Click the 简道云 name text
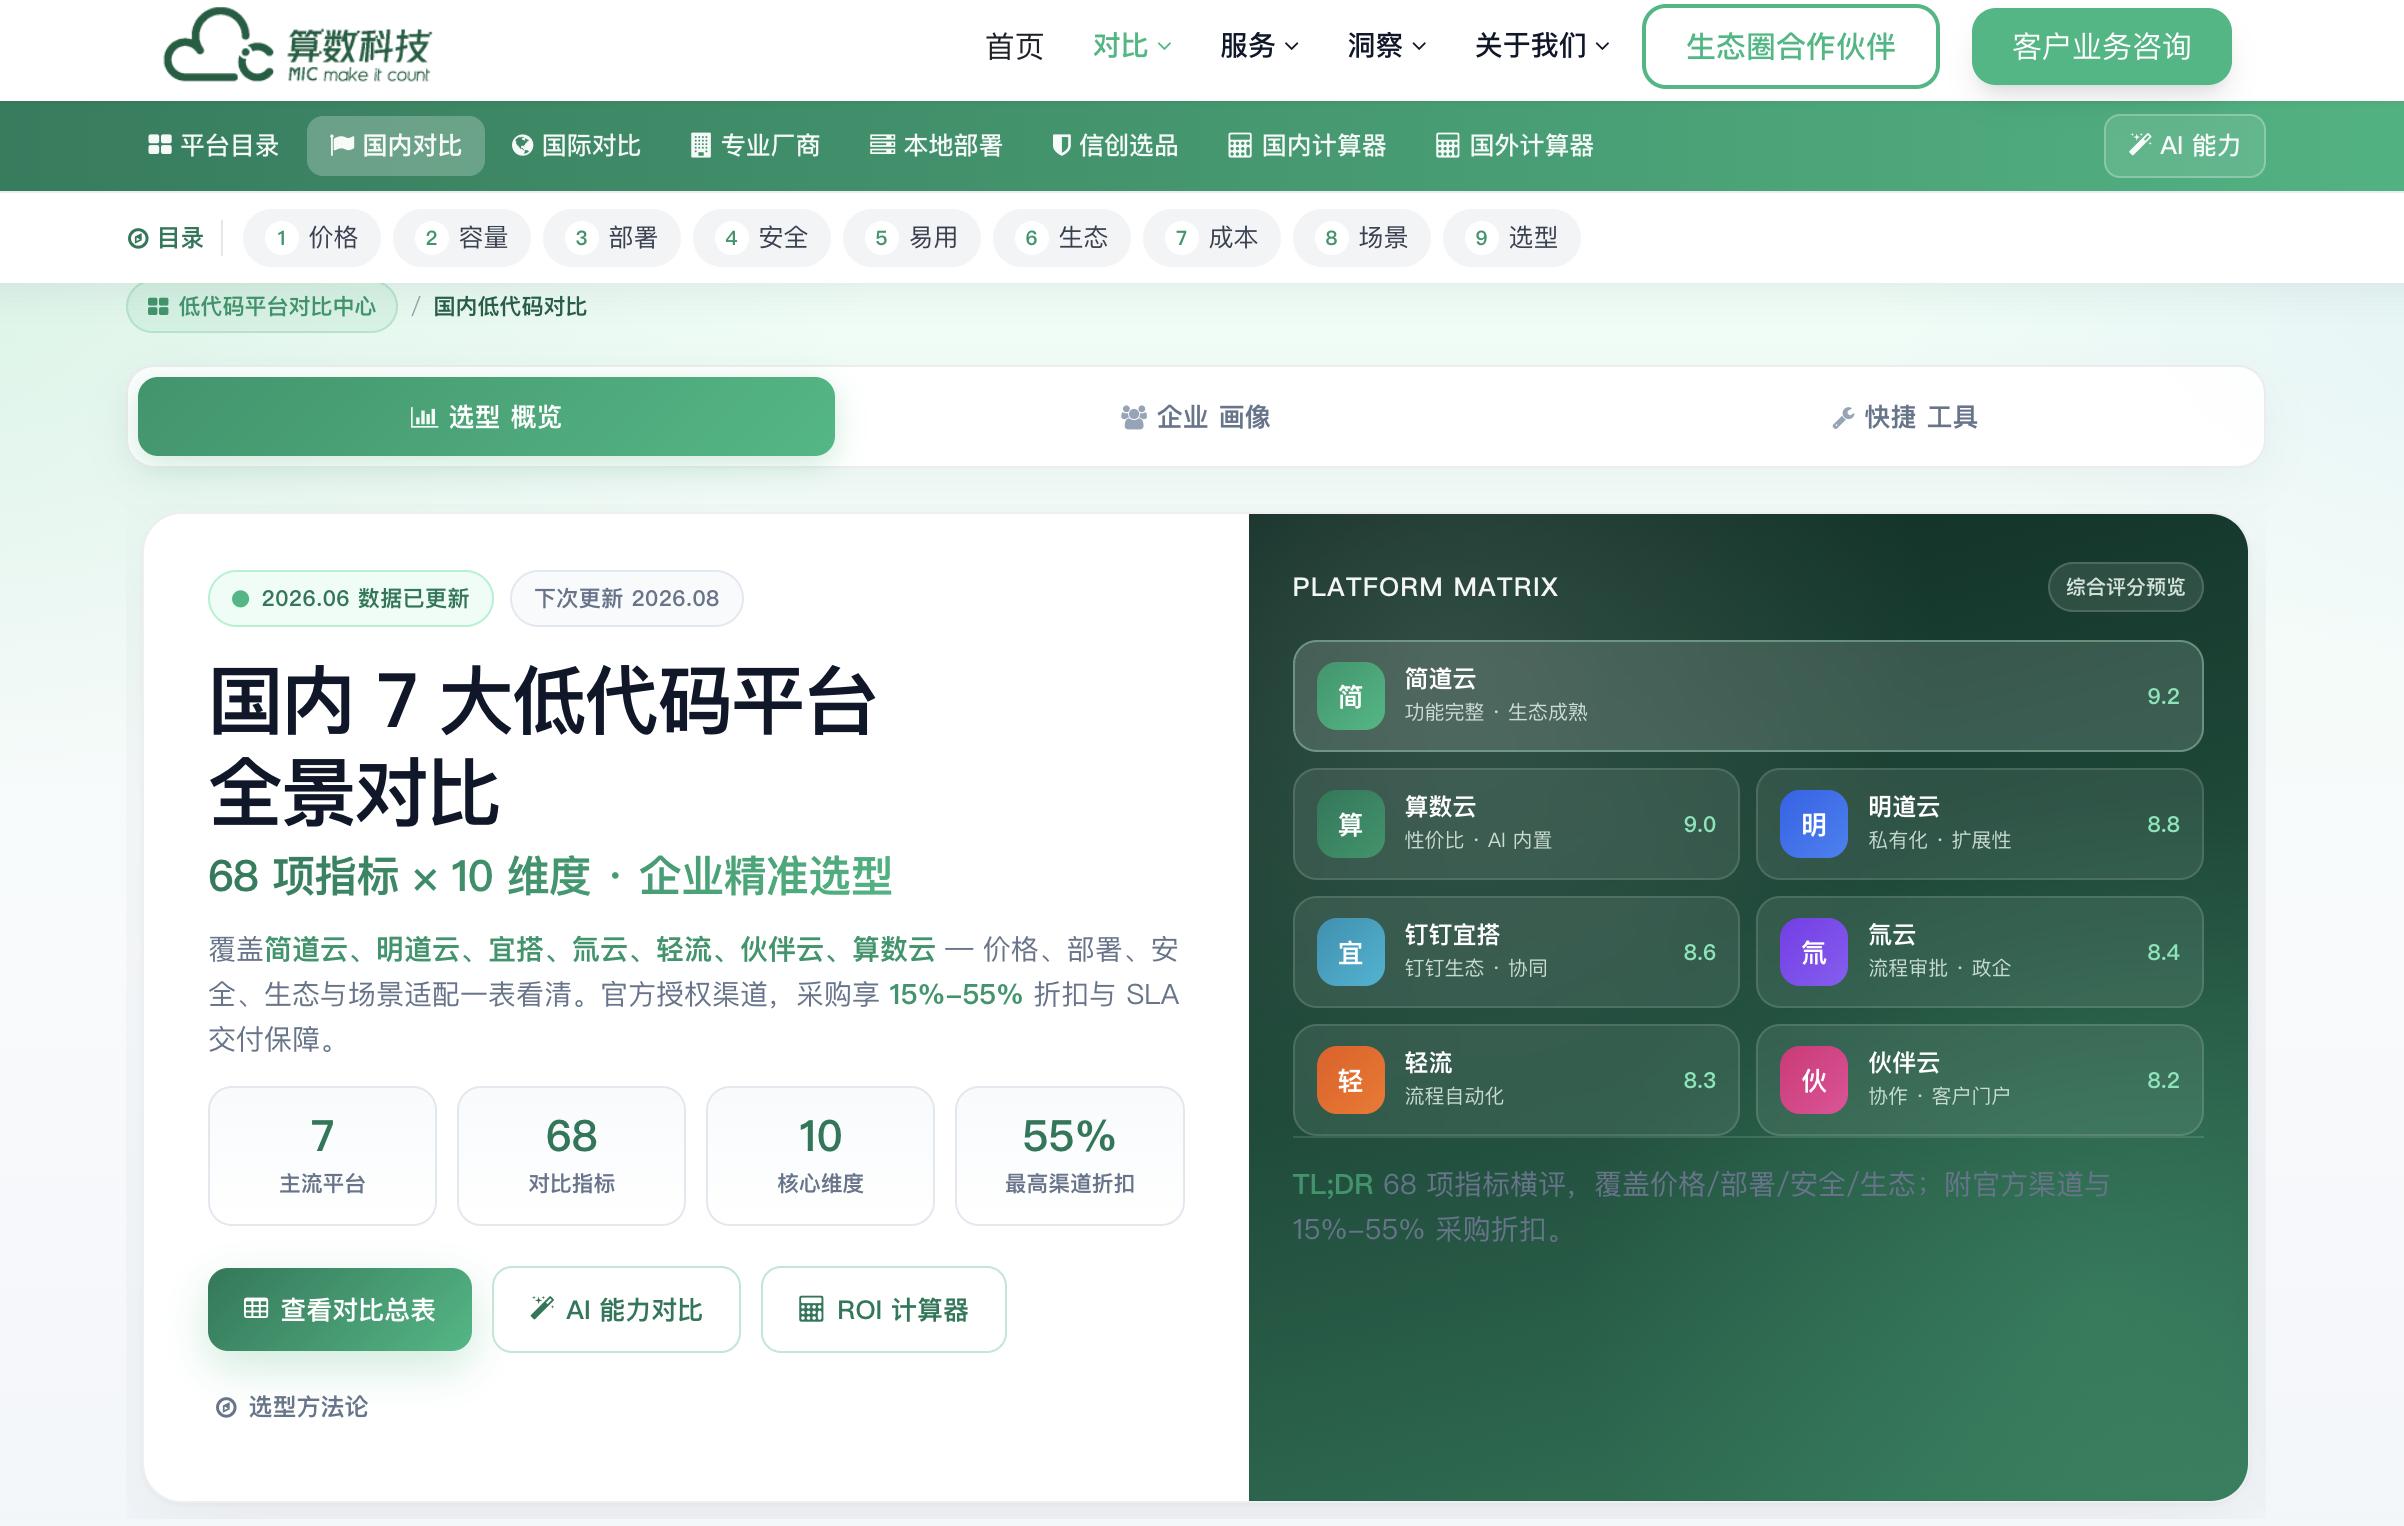The height and width of the screenshot is (1526, 2404). [1440, 679]
